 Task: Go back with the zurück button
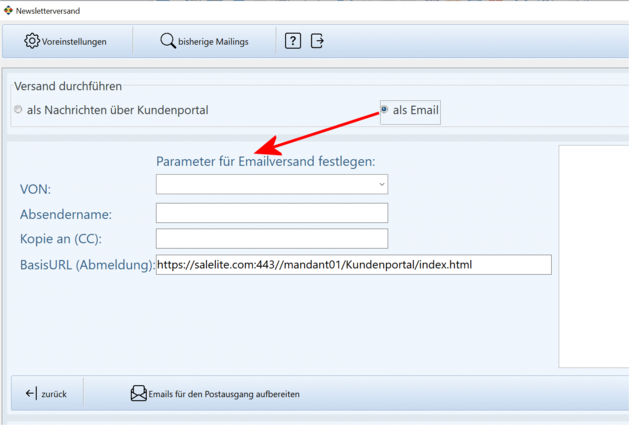click(46, 394)
